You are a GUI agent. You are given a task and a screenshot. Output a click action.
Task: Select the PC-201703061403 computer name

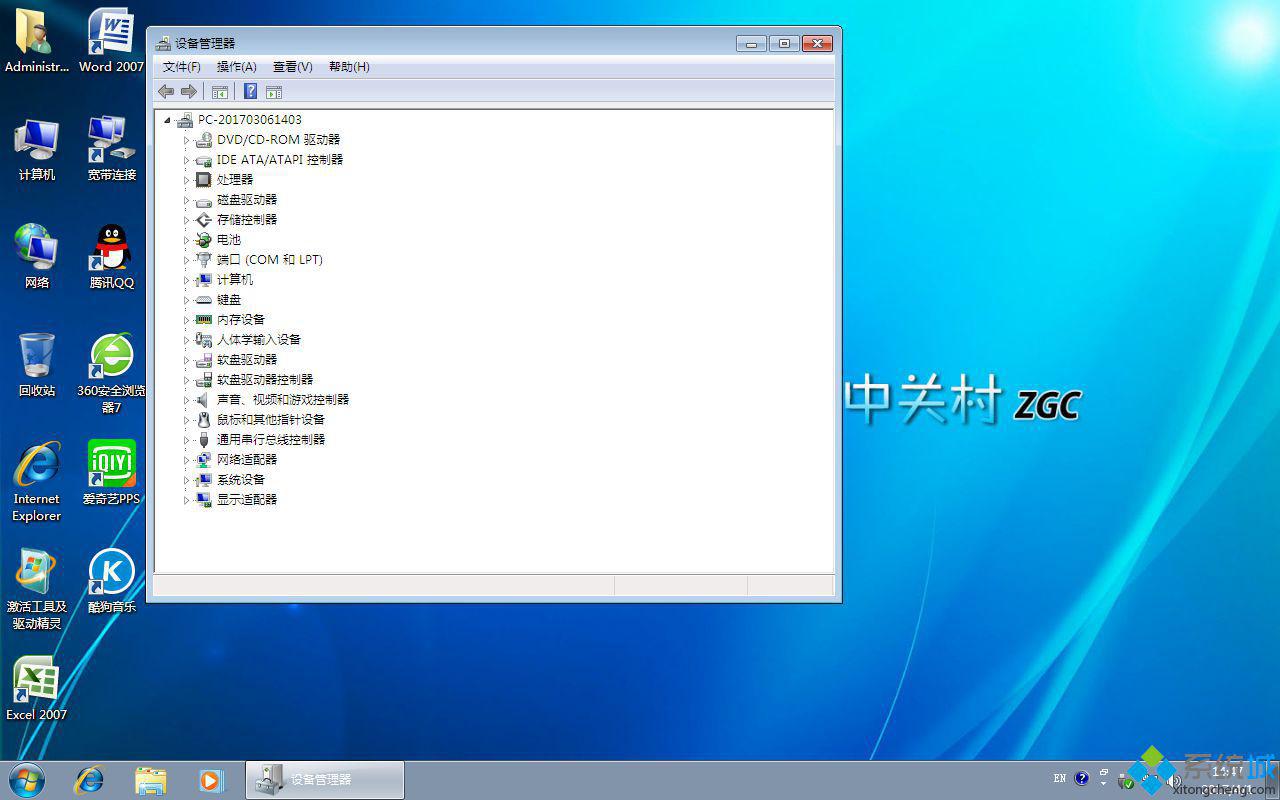[249, 119]
